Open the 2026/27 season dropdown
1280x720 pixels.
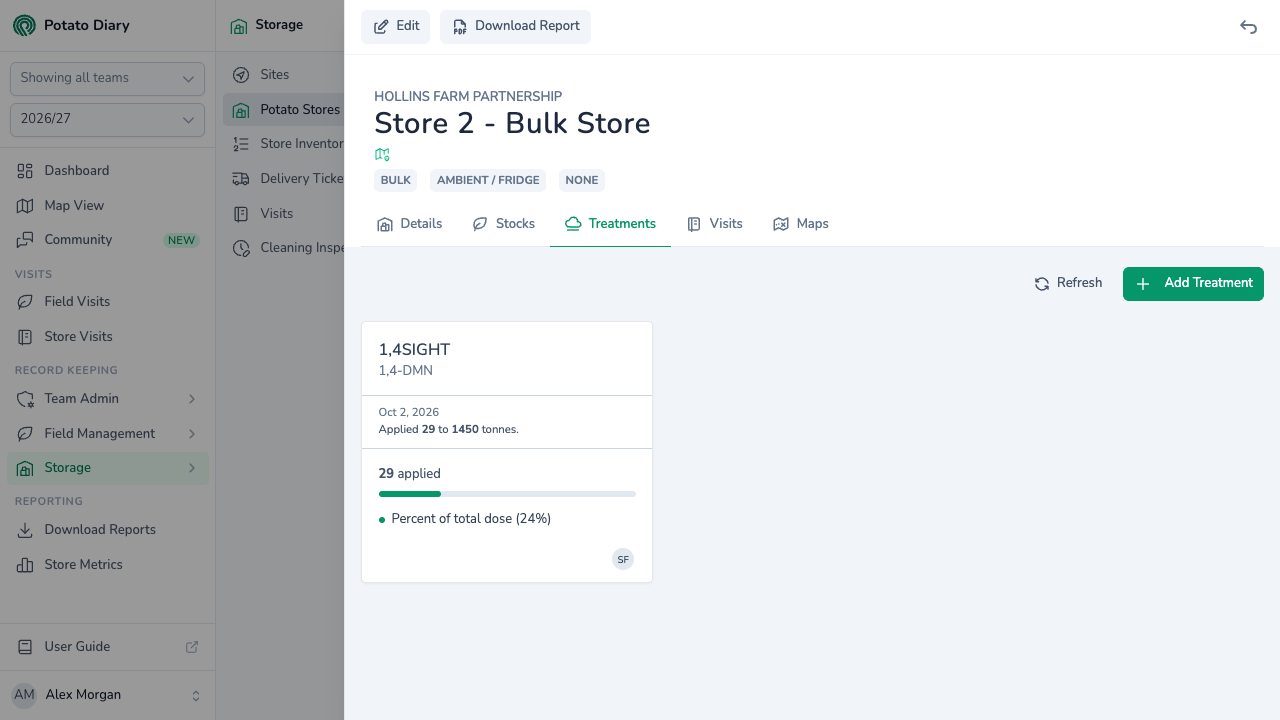pyautogui.click(x=107, y=120)
